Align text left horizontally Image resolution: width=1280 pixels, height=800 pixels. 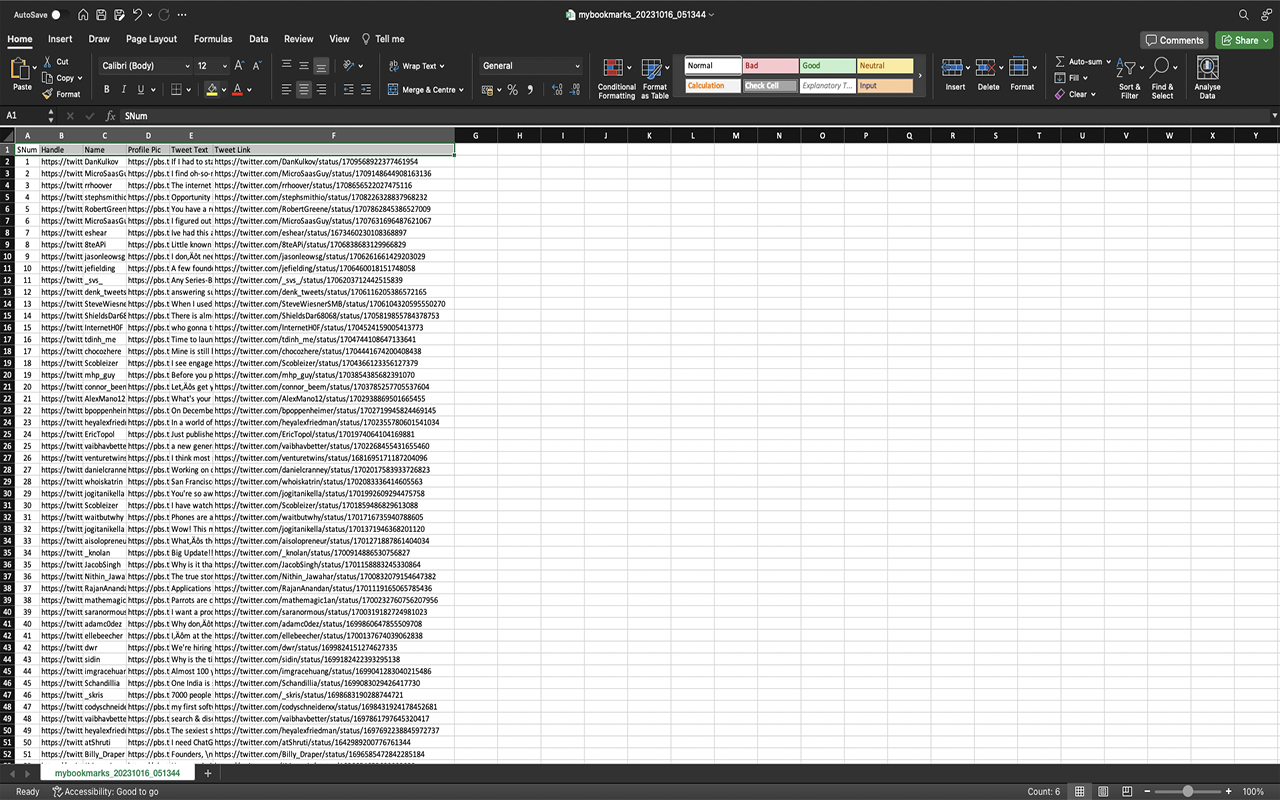tap(287, 90)
